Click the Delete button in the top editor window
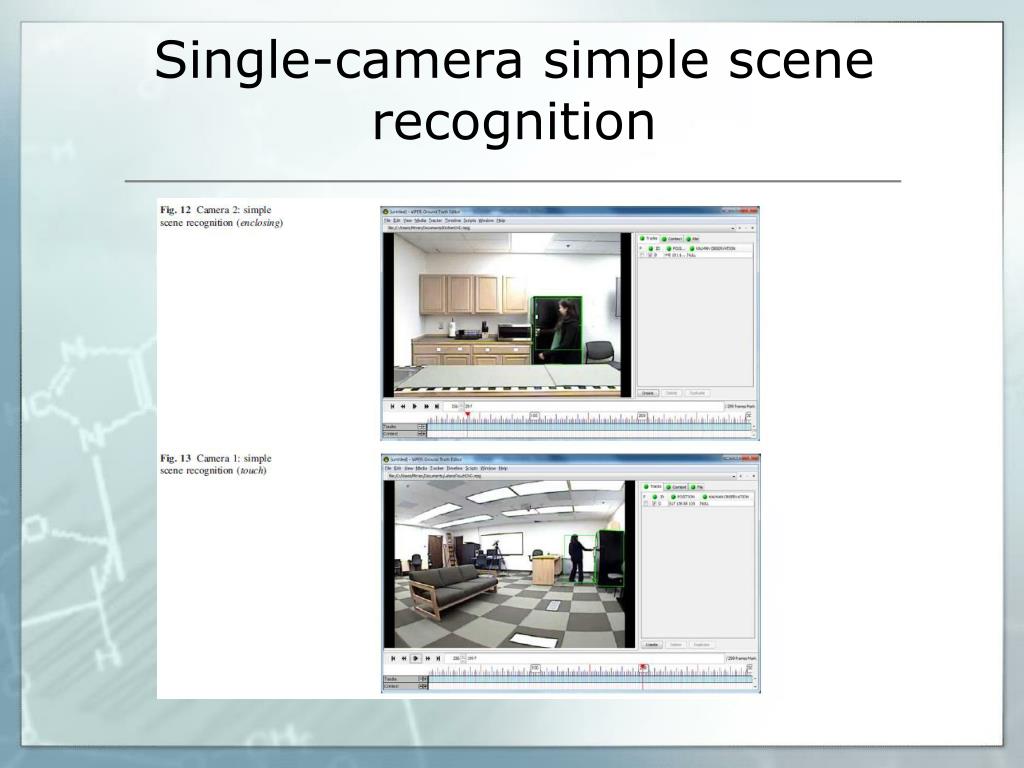Screen dimensions: 1024x768 pos(671,393)
